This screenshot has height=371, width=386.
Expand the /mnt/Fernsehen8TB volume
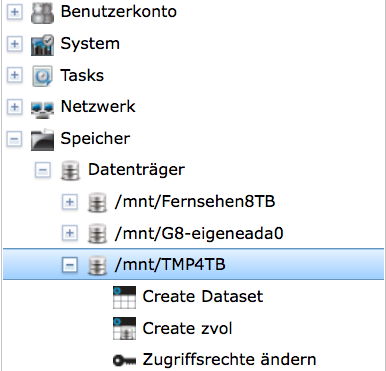pos(70,202)
